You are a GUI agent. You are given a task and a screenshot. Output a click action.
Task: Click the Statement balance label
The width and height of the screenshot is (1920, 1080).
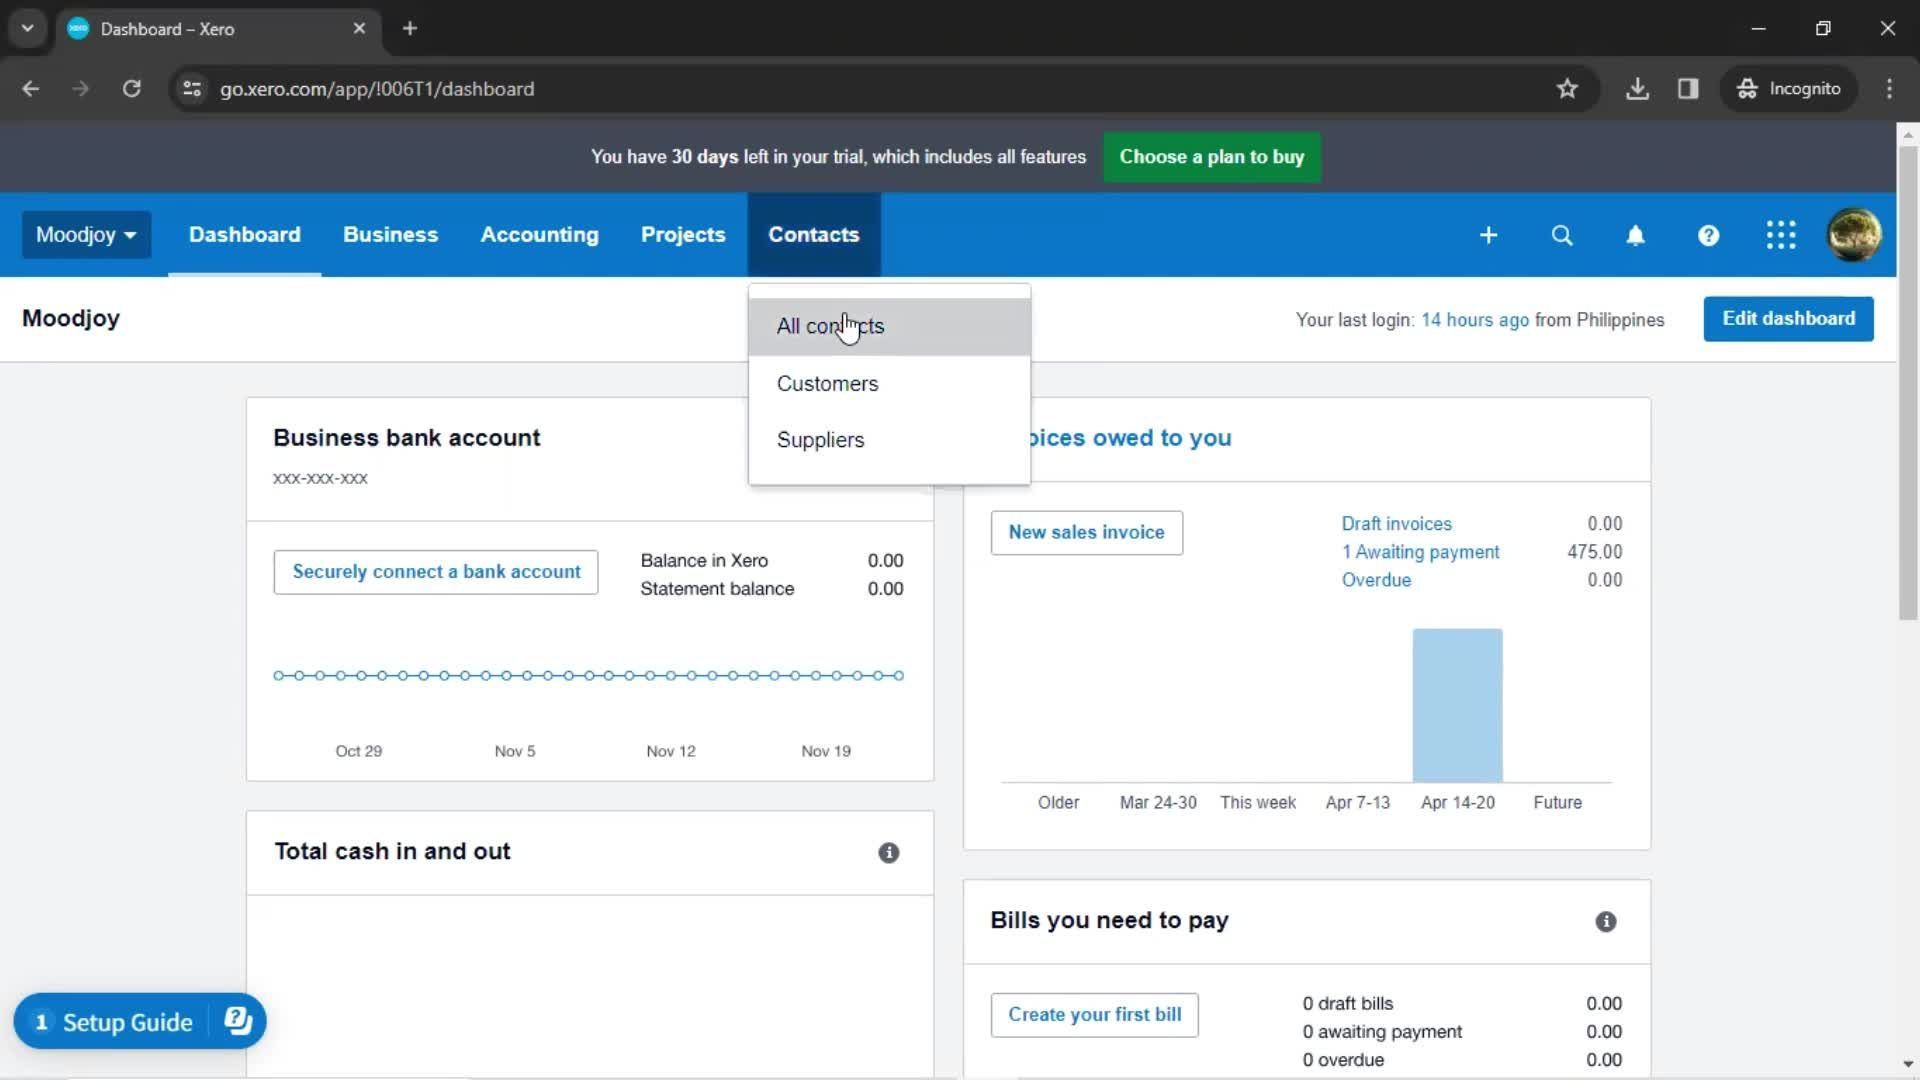717,589
